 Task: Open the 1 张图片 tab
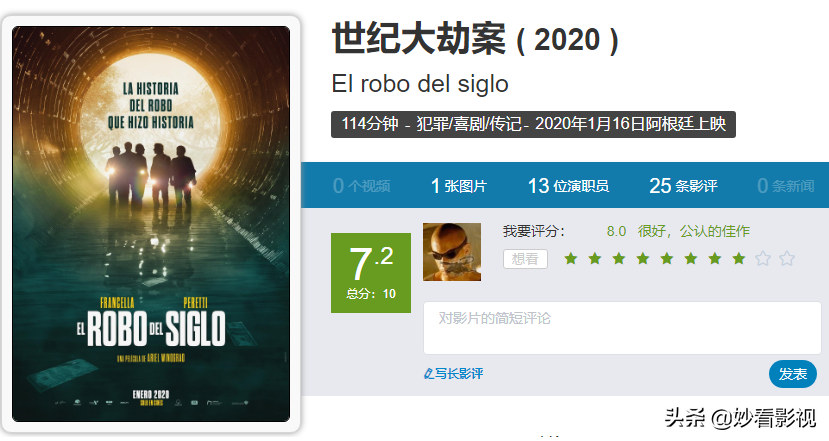[458, 186]
